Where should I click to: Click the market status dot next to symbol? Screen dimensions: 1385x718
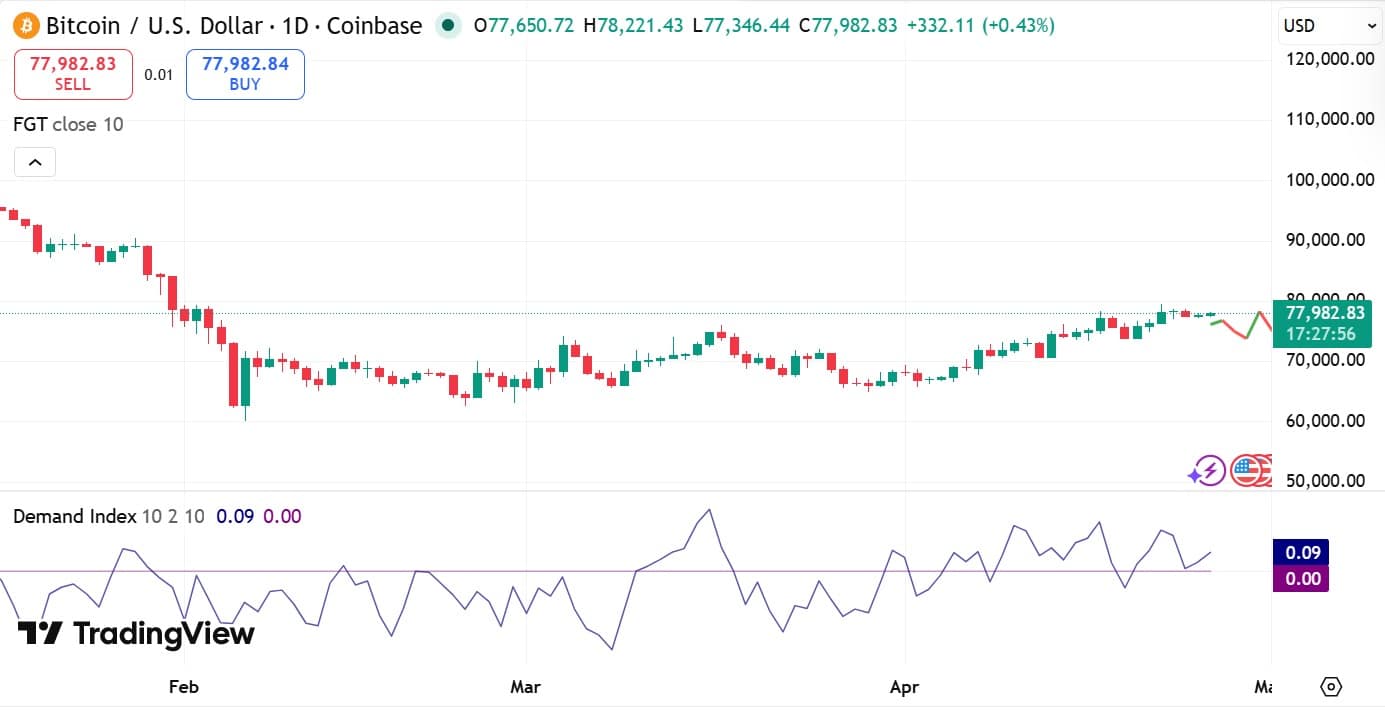pos(447,26)
